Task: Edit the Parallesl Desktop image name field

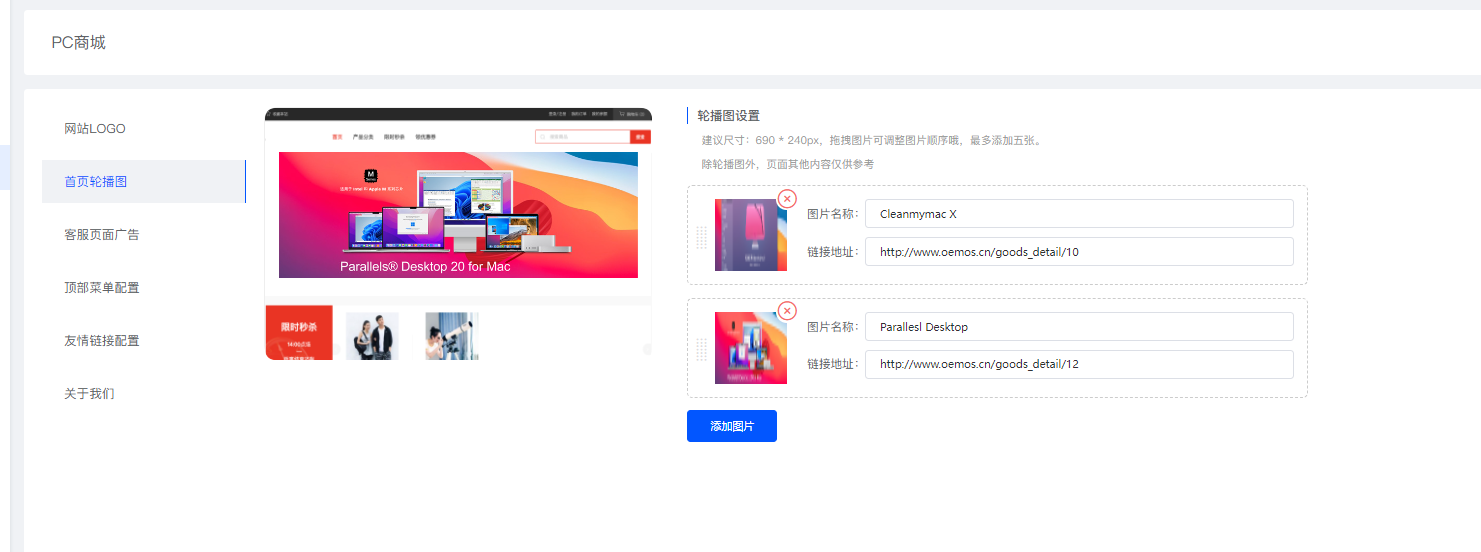Action: pos(1078,327)
